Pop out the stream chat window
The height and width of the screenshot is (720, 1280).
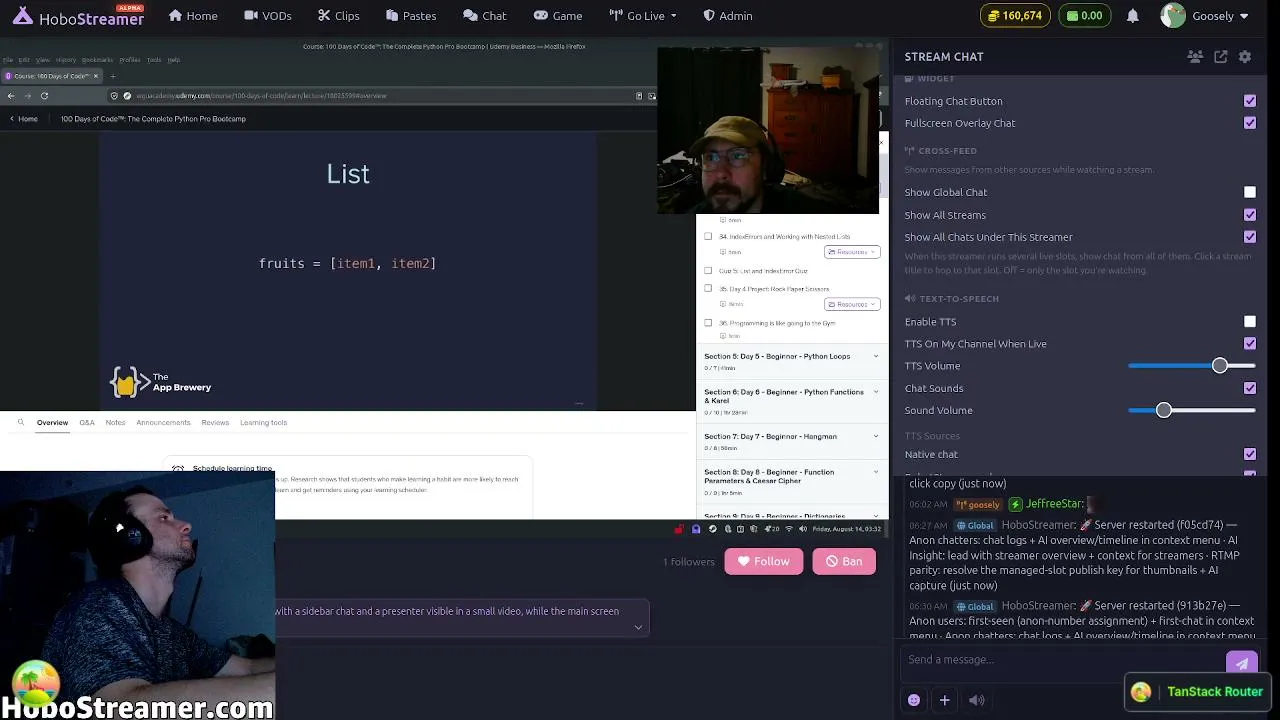point(1221,57)
